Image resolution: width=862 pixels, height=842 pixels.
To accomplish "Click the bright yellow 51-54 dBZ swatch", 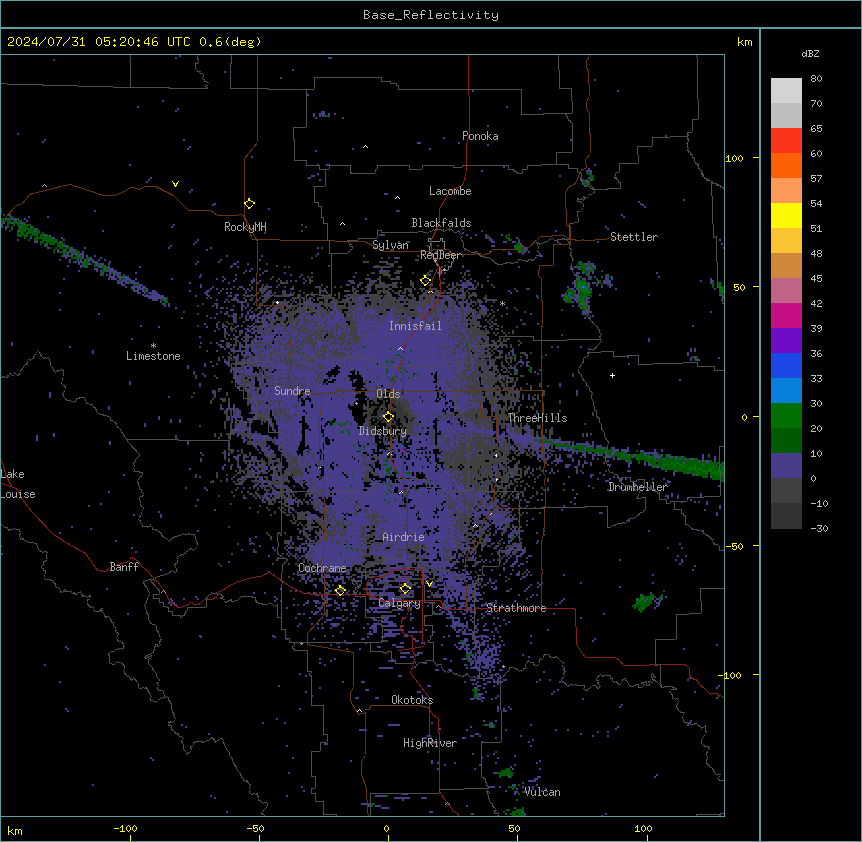I will tap(786, 215).
